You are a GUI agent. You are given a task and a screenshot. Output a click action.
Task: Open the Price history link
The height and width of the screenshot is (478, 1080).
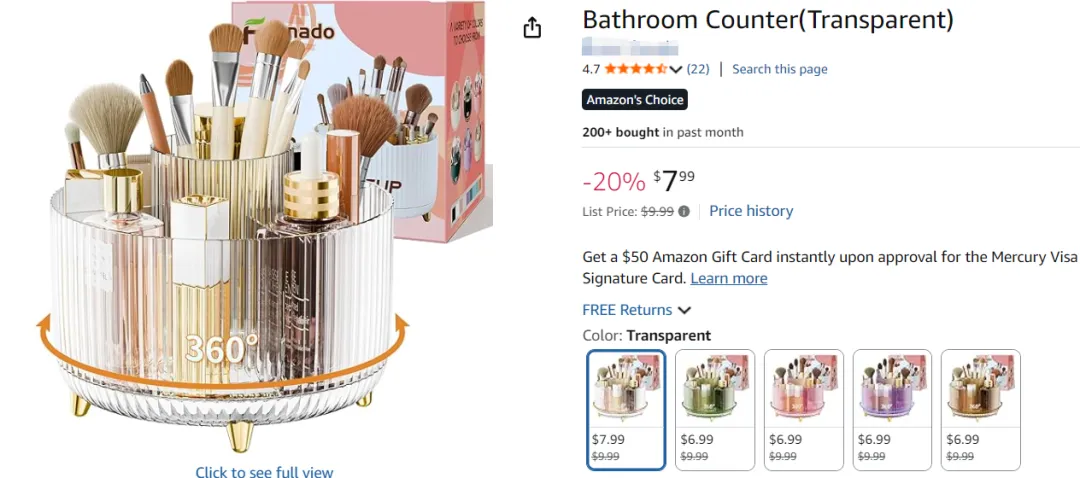pos(750,211)
